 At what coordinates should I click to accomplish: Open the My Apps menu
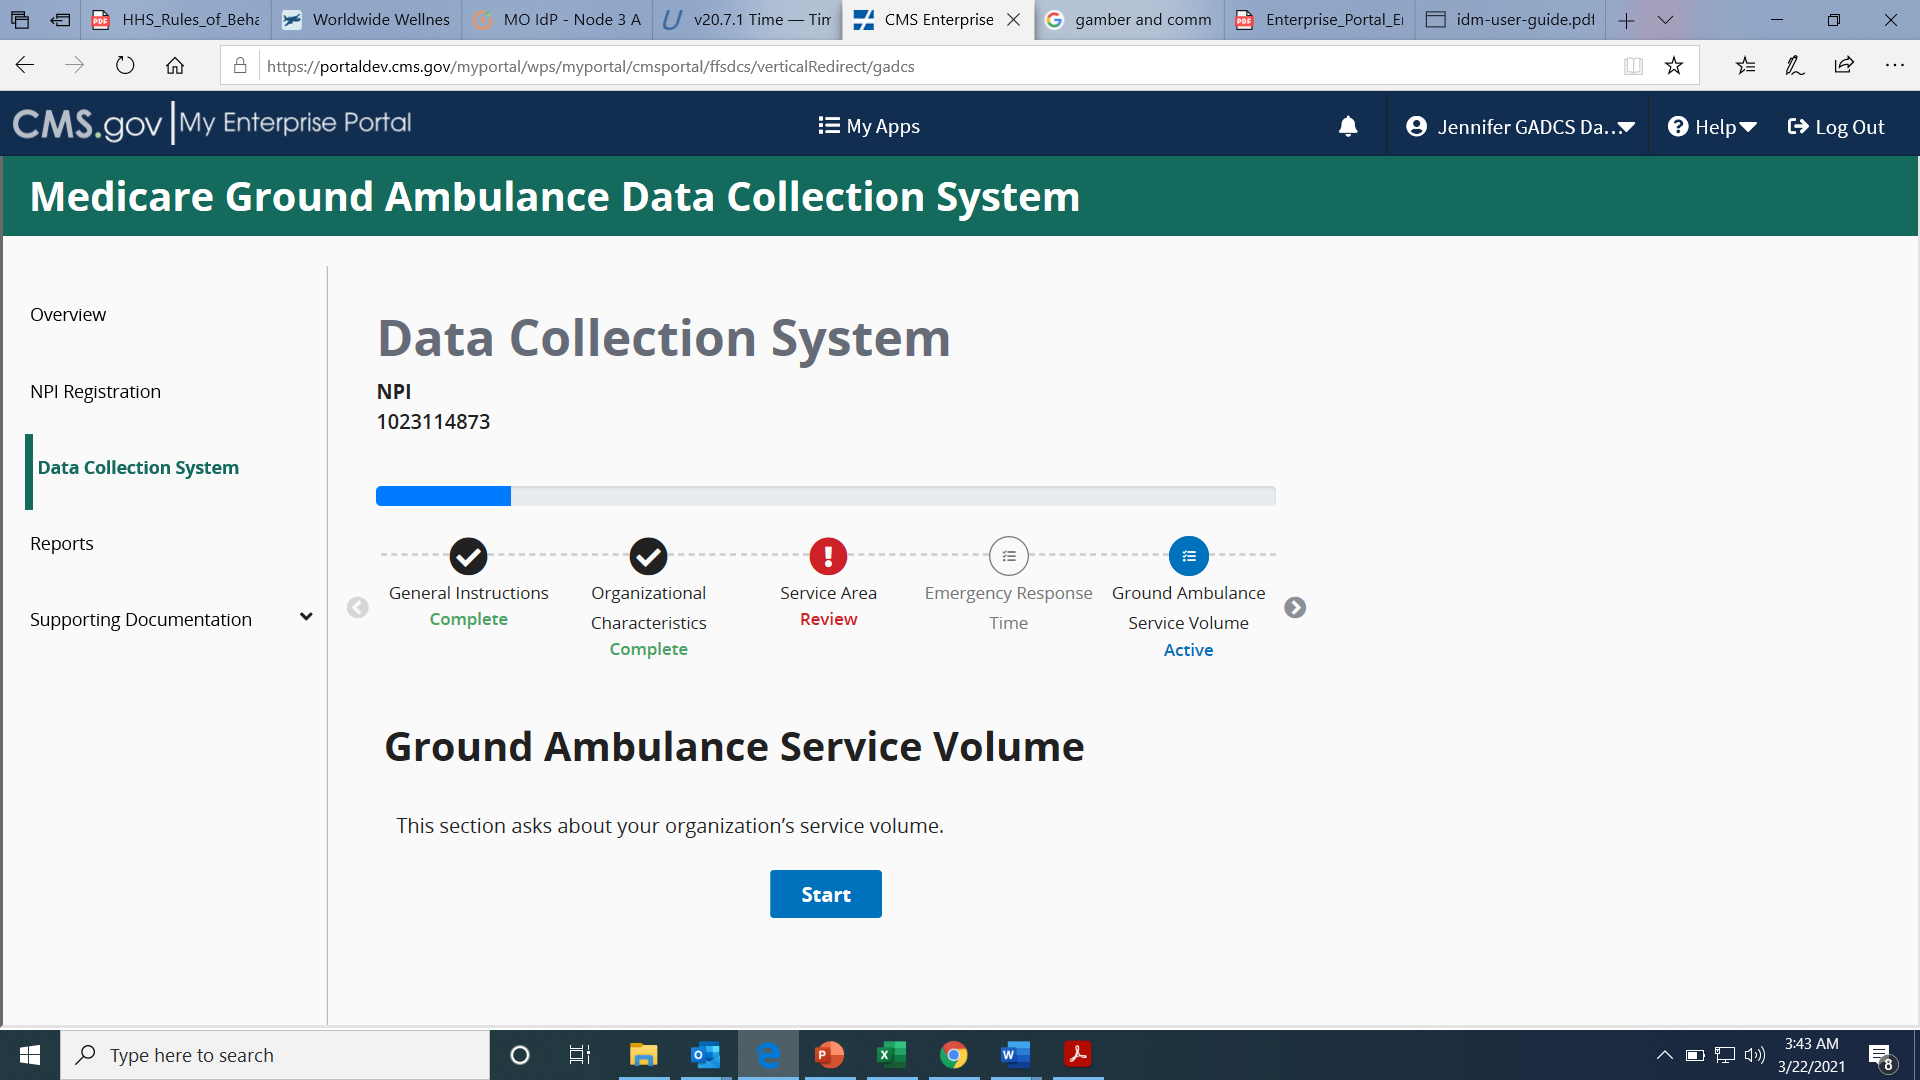point(868,126)
